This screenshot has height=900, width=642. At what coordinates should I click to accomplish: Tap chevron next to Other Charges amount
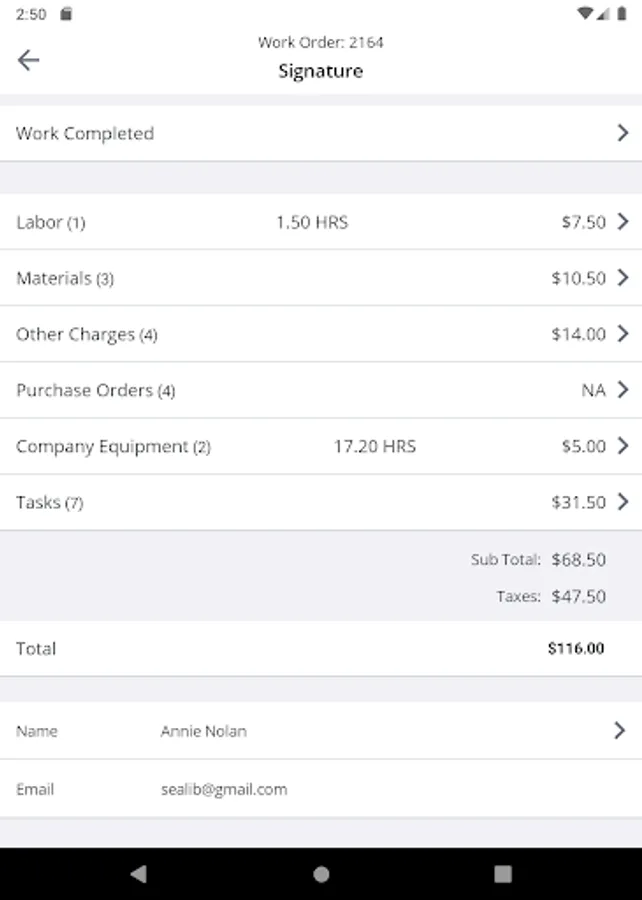(622, 334)
